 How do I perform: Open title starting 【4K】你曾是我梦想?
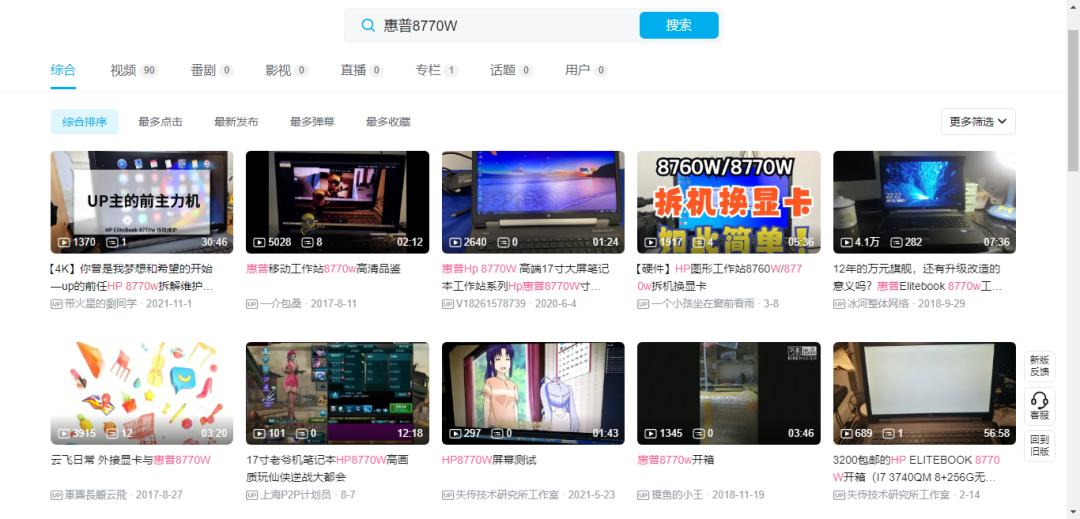point(132,277)
